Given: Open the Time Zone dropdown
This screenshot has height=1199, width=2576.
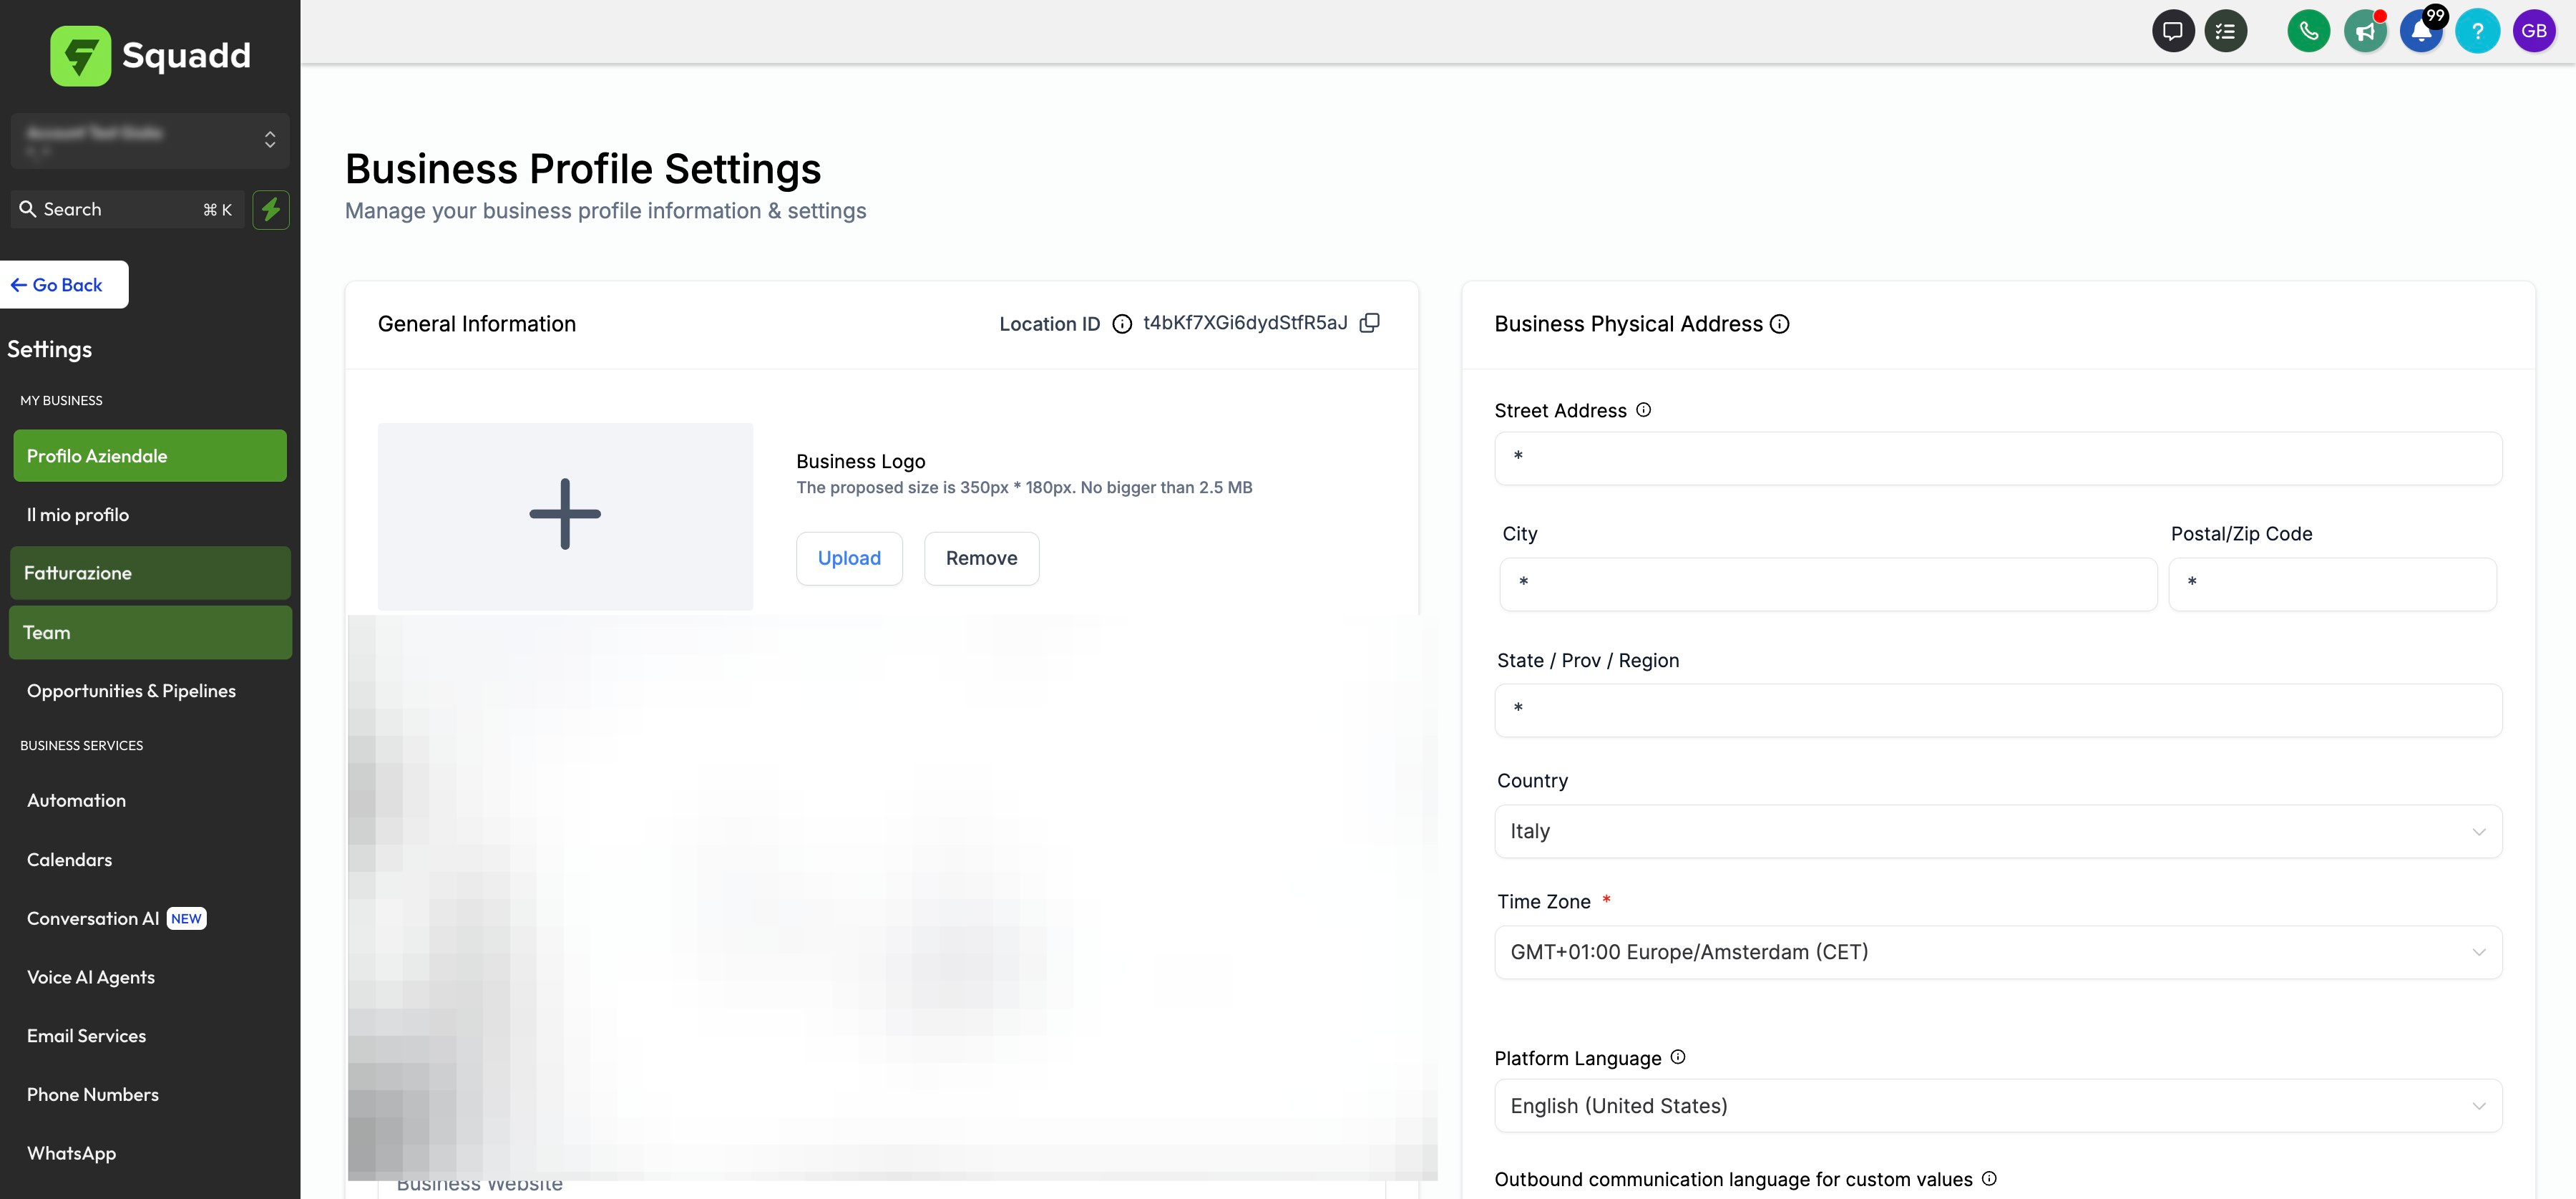Looking at the screenshot, I should tap(1997, 952).
